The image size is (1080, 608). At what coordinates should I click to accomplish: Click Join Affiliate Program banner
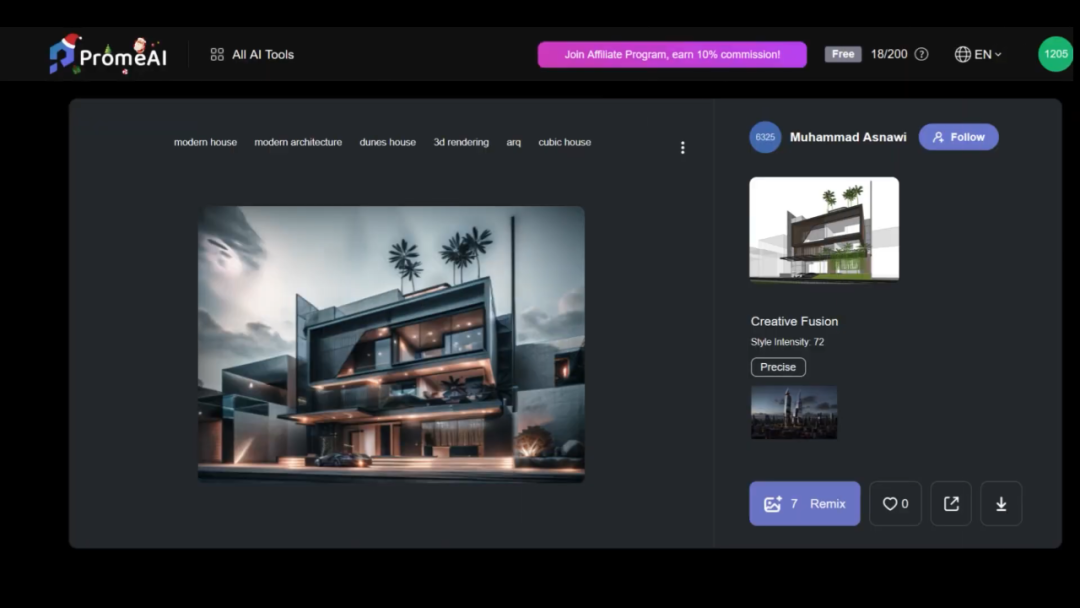tap(672, 55)
